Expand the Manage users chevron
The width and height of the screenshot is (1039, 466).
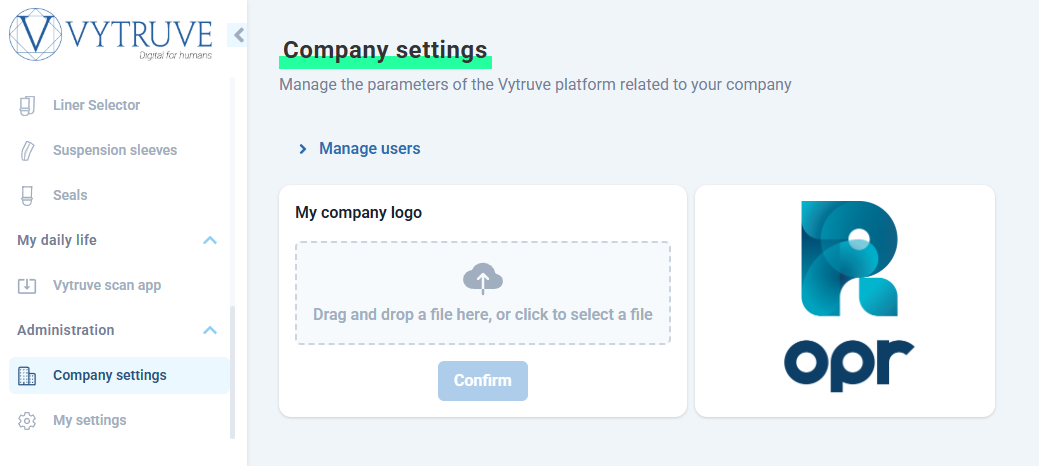pos(302,149)
